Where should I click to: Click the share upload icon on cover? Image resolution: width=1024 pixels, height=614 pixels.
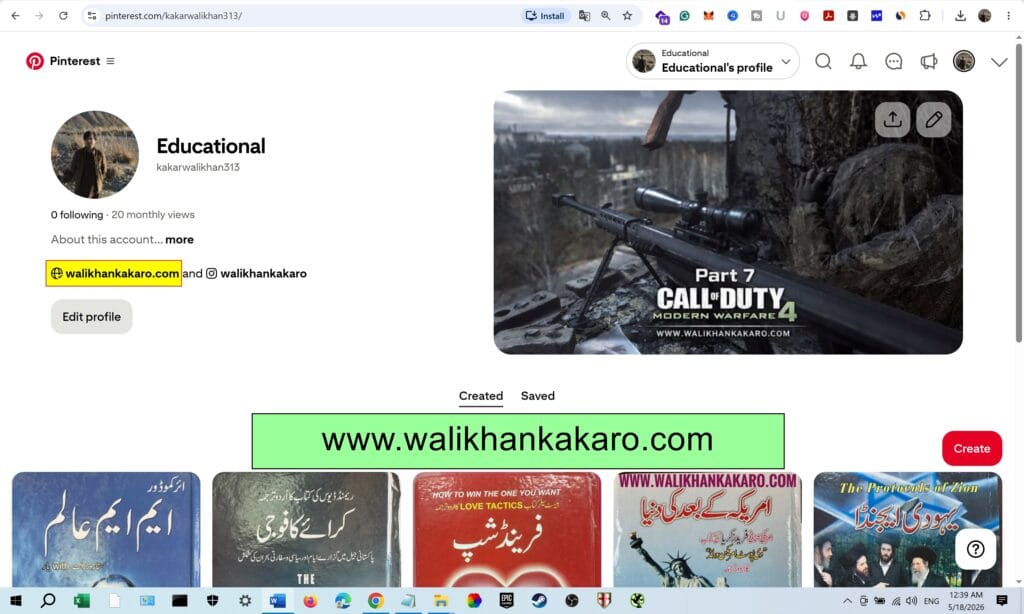(892, 120)
